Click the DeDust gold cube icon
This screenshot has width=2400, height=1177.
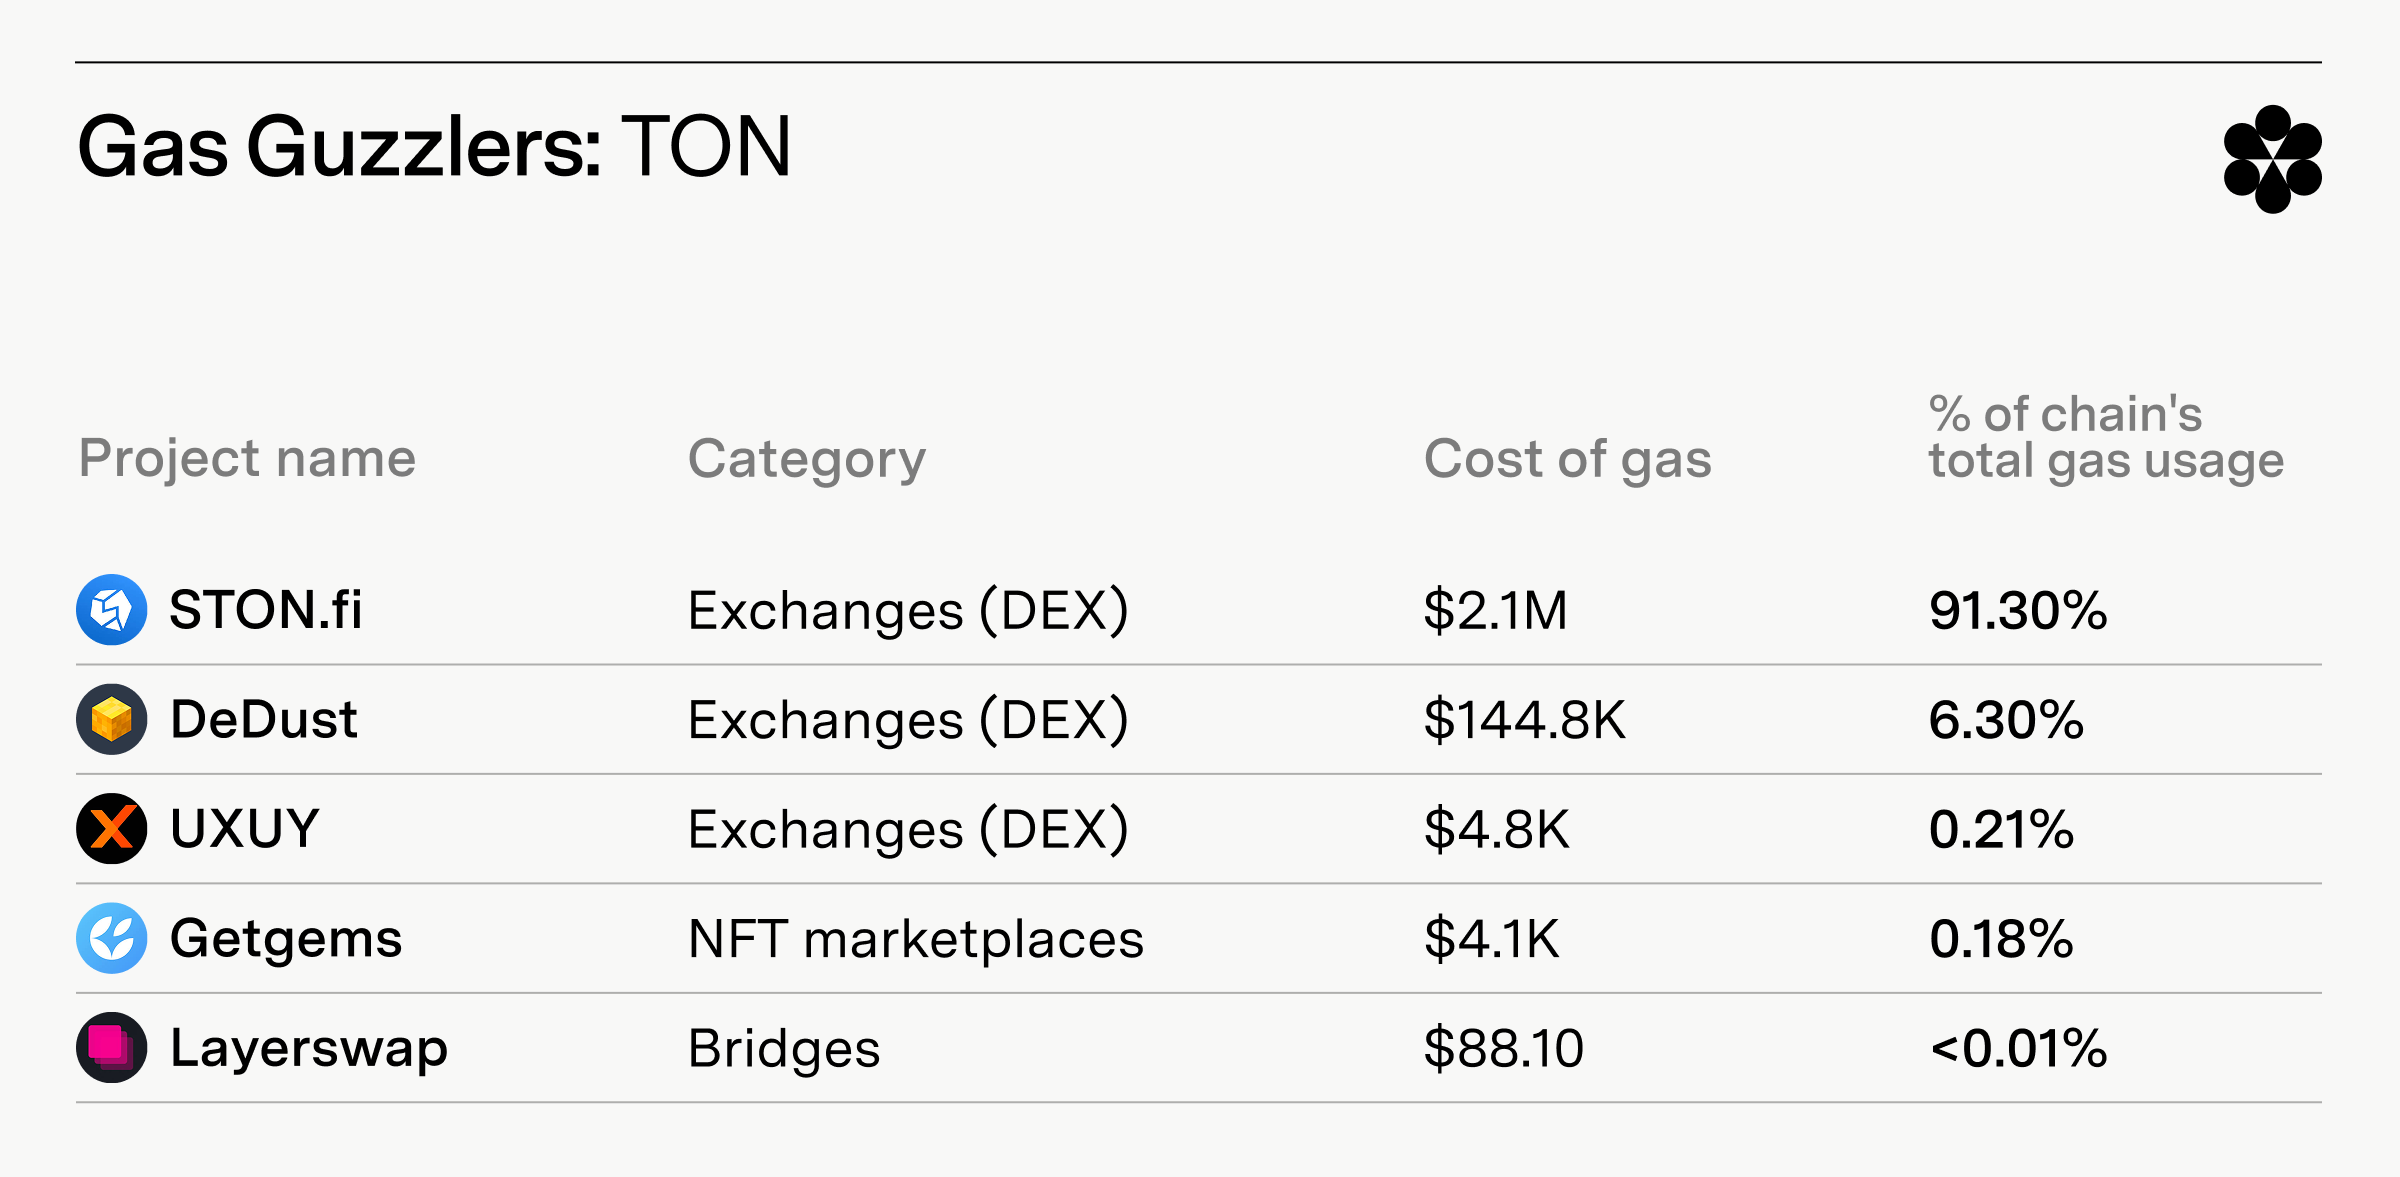pos(112,719)
